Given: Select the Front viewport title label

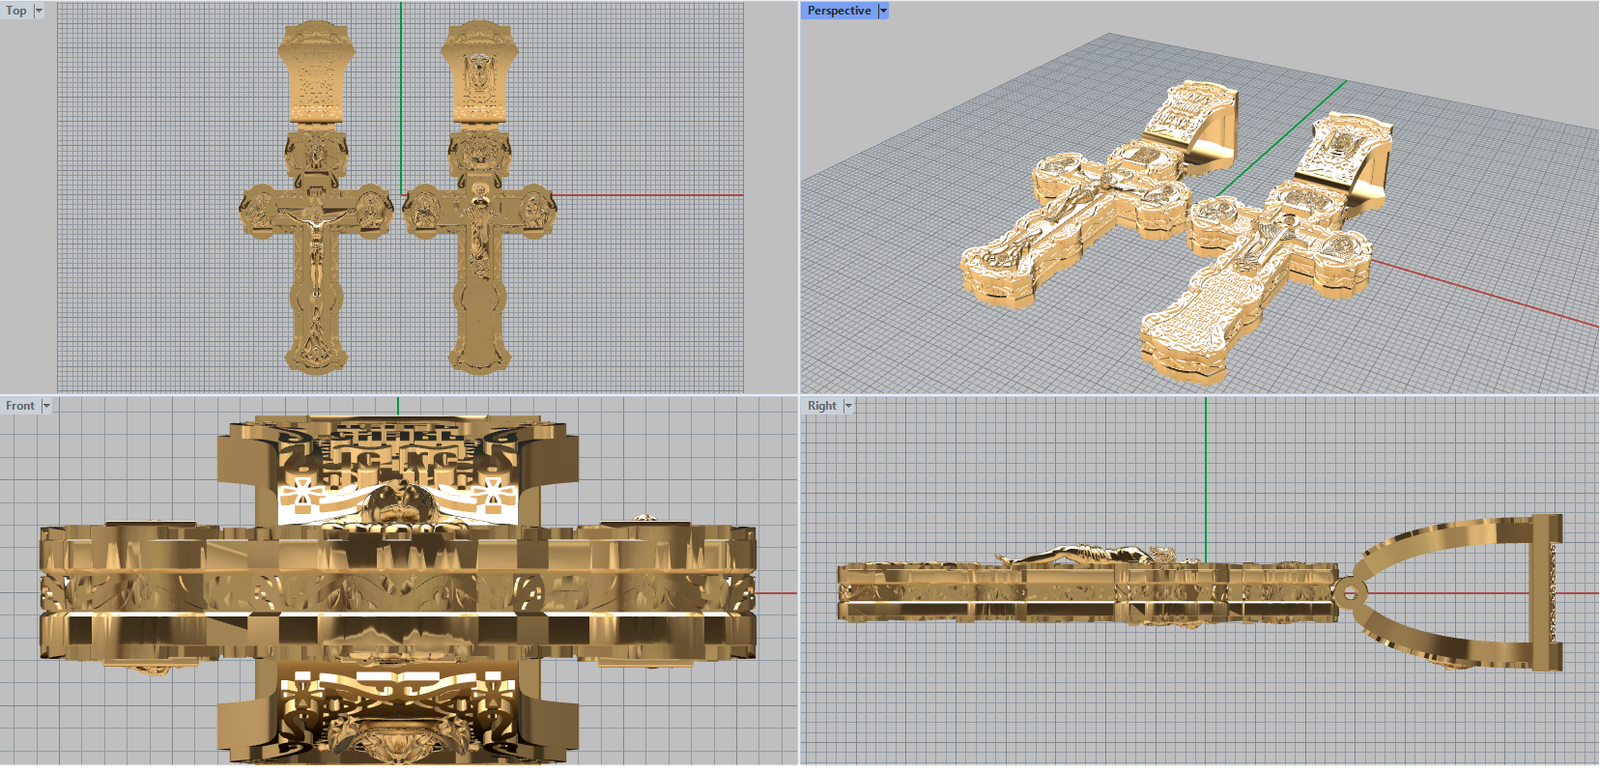Looking at the screenshot, I should coord(20,406).
